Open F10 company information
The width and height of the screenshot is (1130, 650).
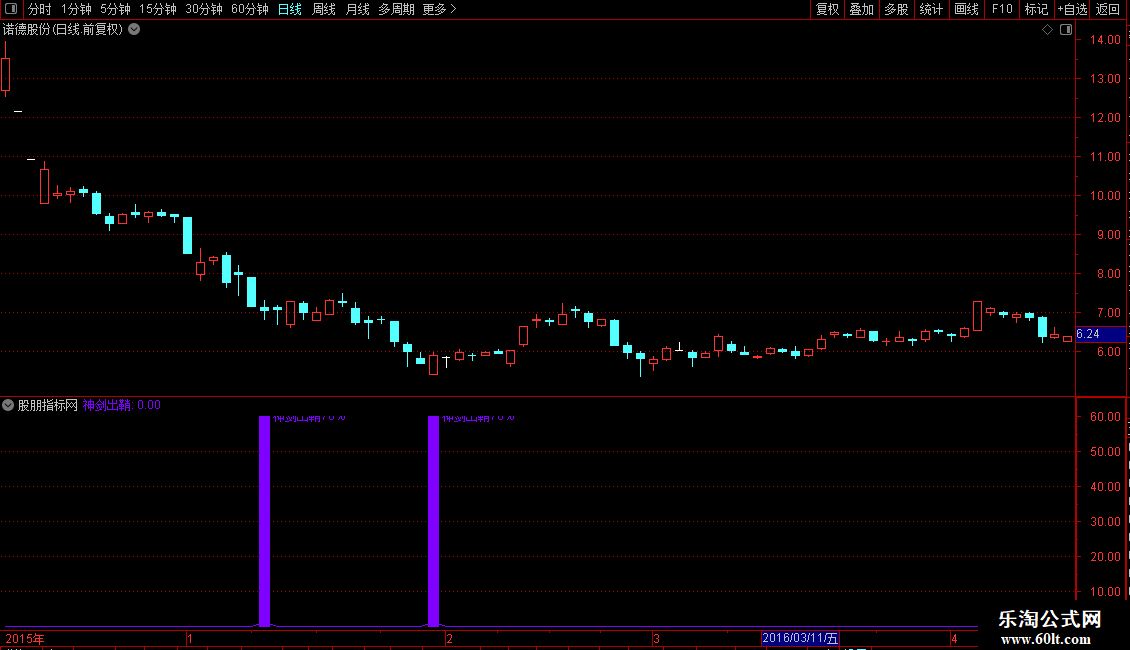[1002, 9]
